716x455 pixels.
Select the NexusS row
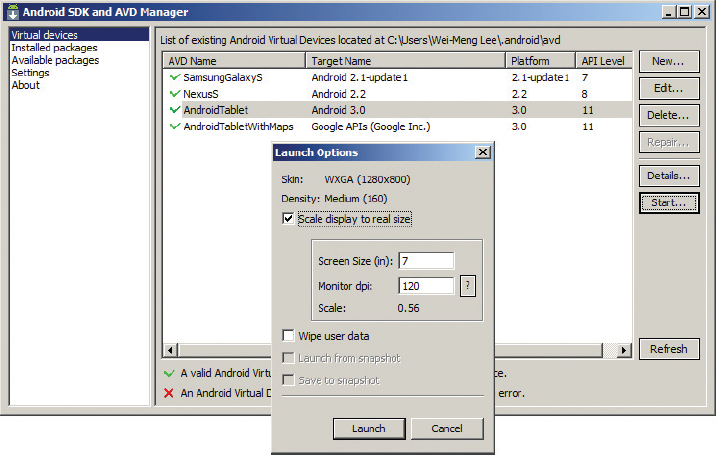point(397,94)
